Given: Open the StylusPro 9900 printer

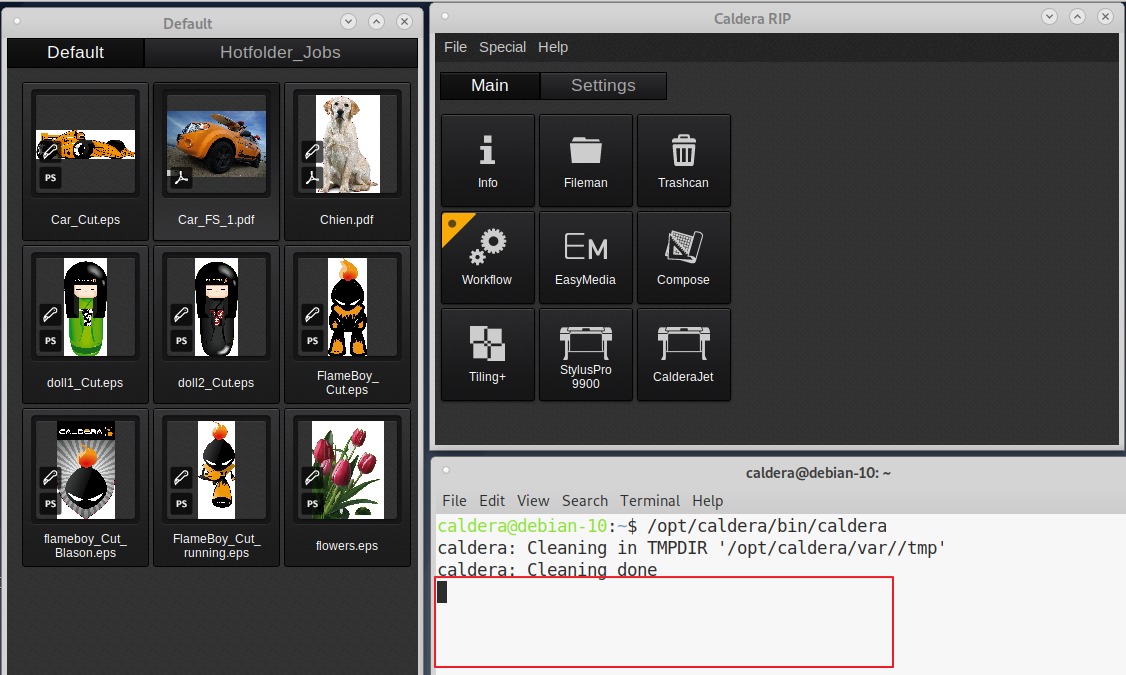Looking at the screenshot, I should (585, 354).
